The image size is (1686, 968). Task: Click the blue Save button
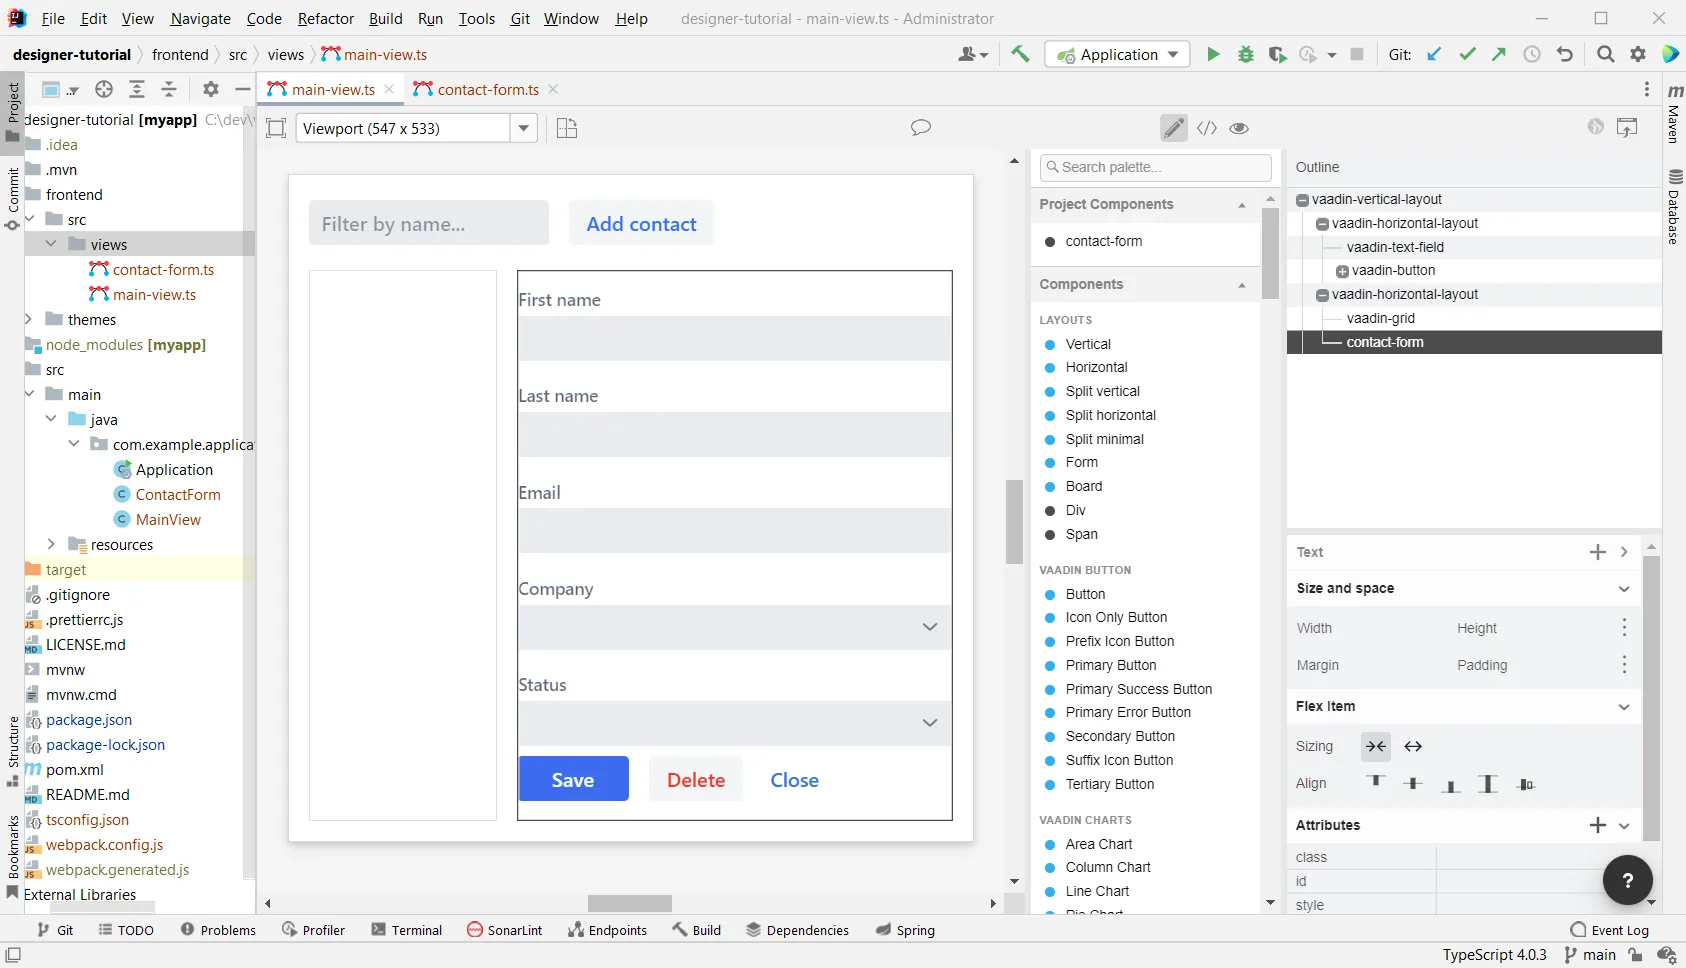pos(573,780)
